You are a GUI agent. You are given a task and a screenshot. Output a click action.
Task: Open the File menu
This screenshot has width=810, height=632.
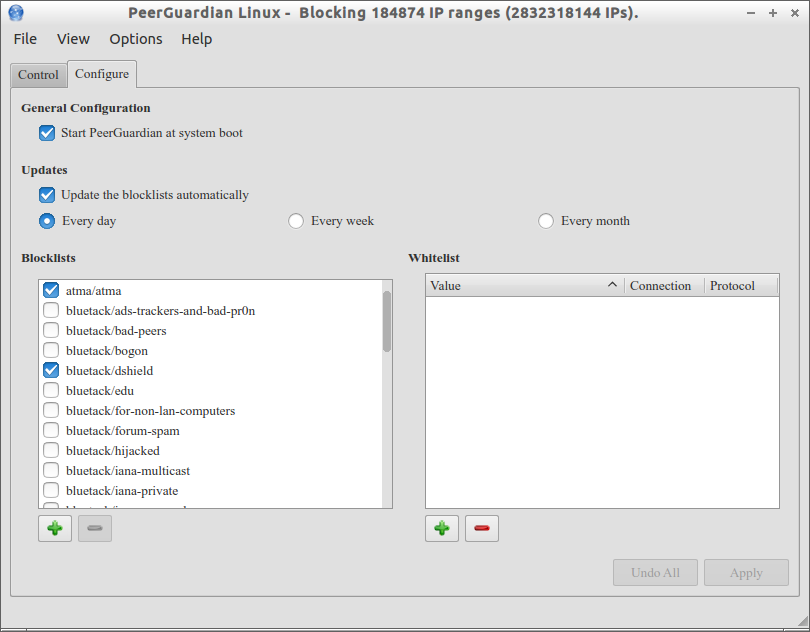(25, 39)
